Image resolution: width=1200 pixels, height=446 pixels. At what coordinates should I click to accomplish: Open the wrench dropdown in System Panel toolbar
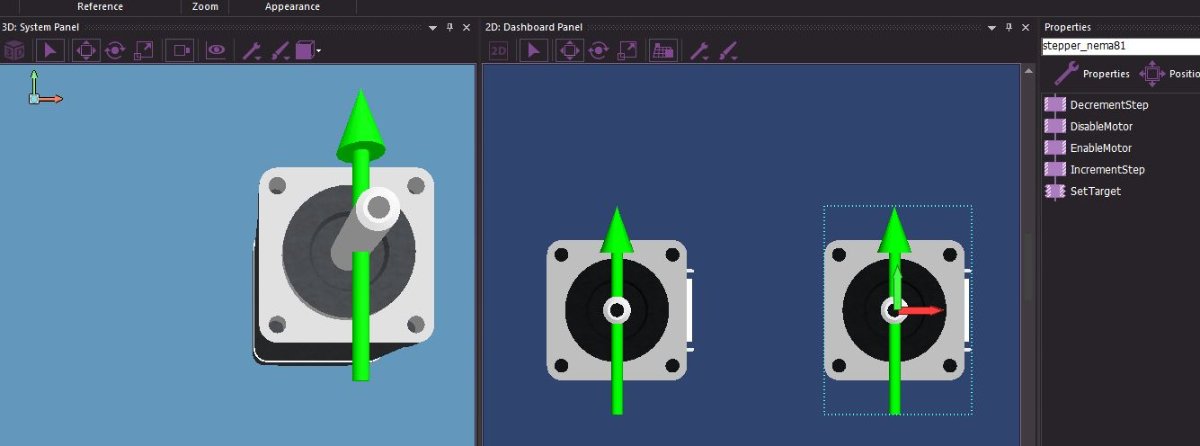(253, 50)
